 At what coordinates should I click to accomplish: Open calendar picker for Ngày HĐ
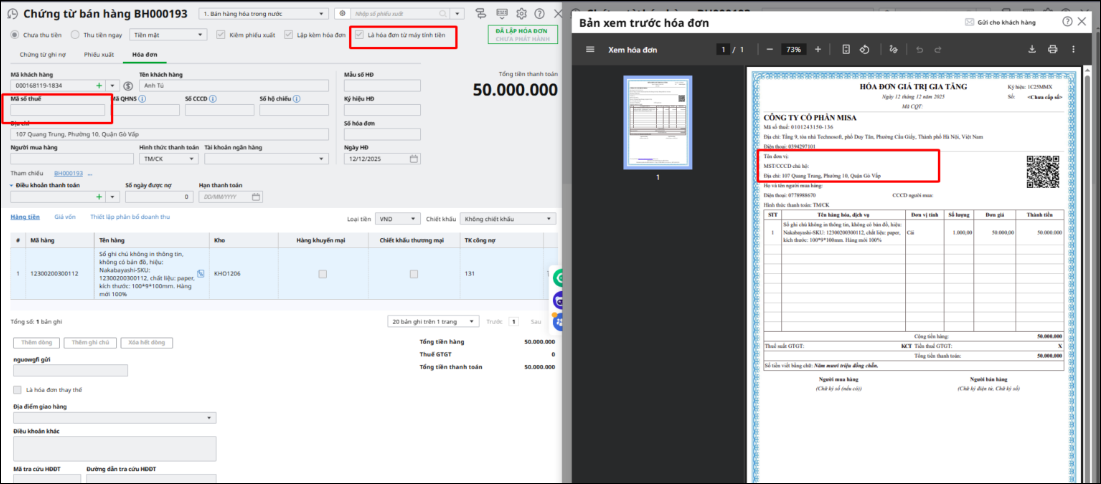pos(414,159)
